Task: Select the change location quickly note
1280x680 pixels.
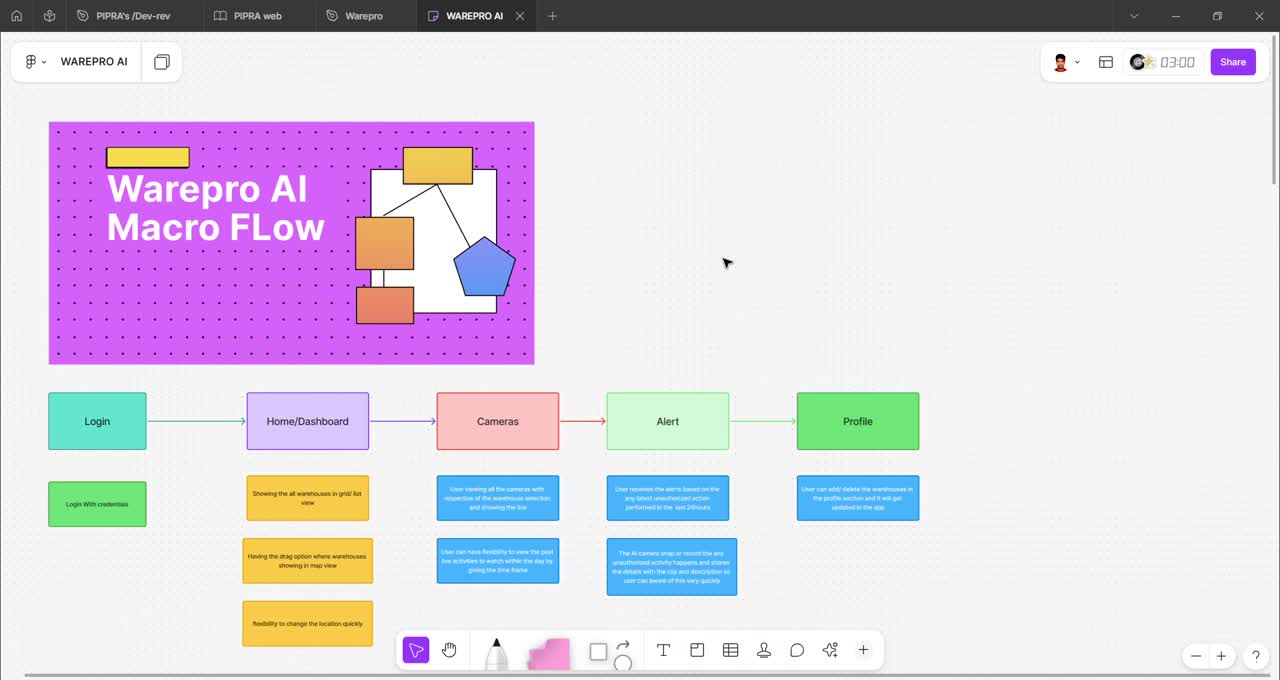Action: point(308,623)
